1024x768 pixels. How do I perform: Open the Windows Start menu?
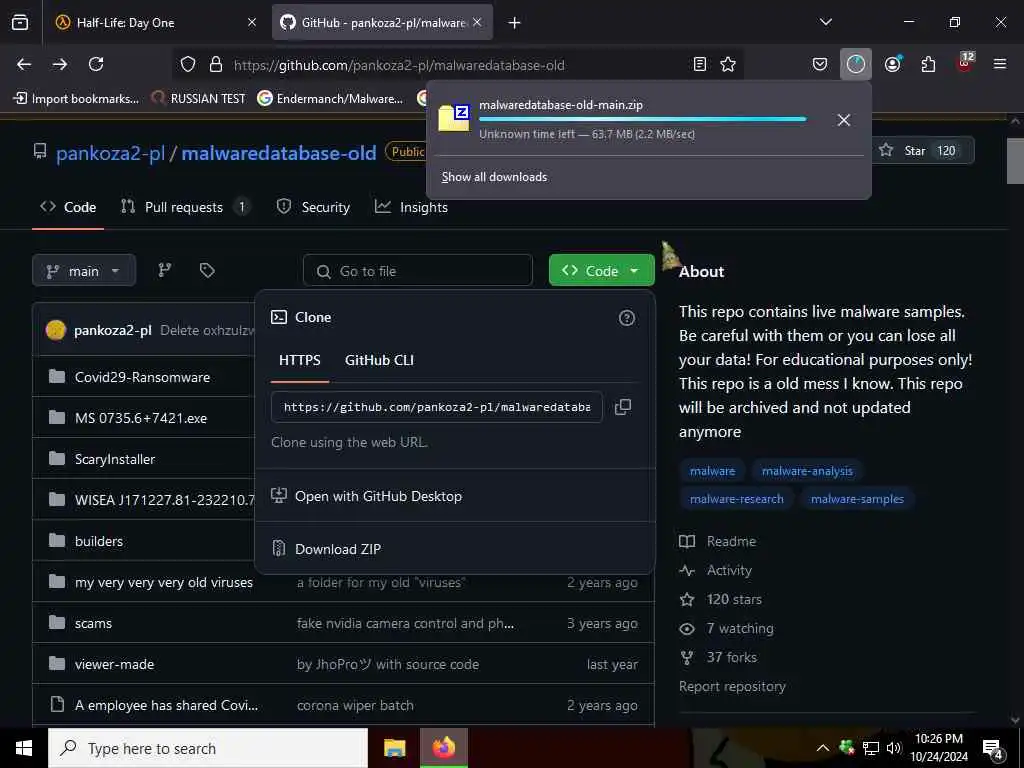24,748
